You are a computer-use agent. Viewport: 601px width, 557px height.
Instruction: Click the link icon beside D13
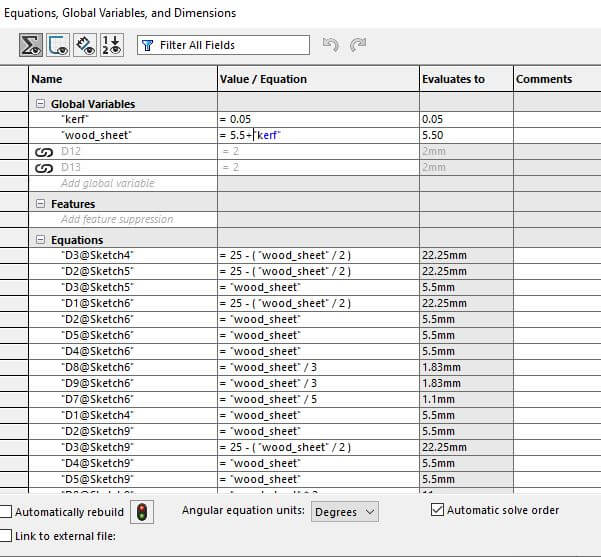(x=44, y=168)
